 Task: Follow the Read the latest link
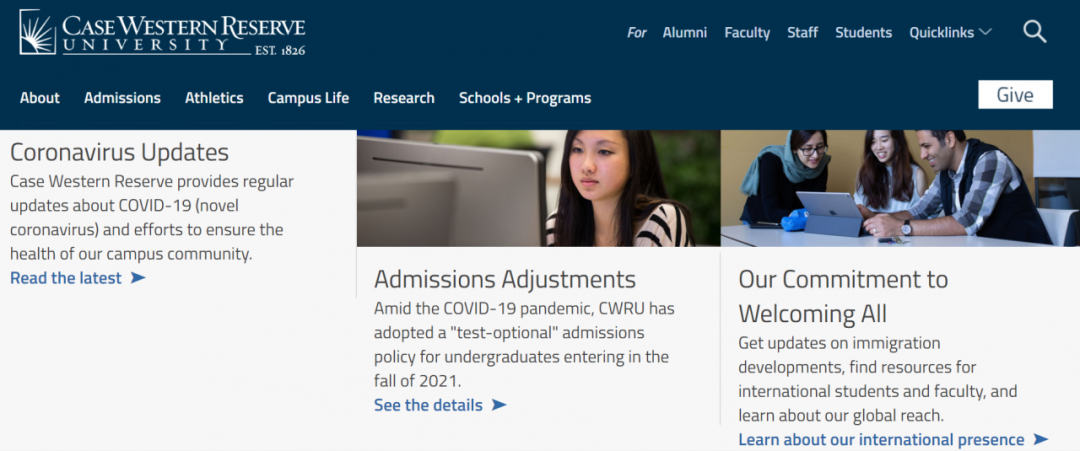click(x=65, y=278)
